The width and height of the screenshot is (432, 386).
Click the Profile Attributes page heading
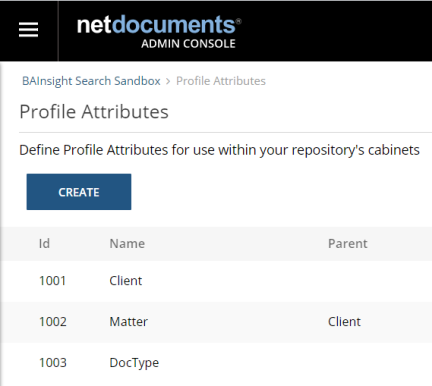[94, 112]
